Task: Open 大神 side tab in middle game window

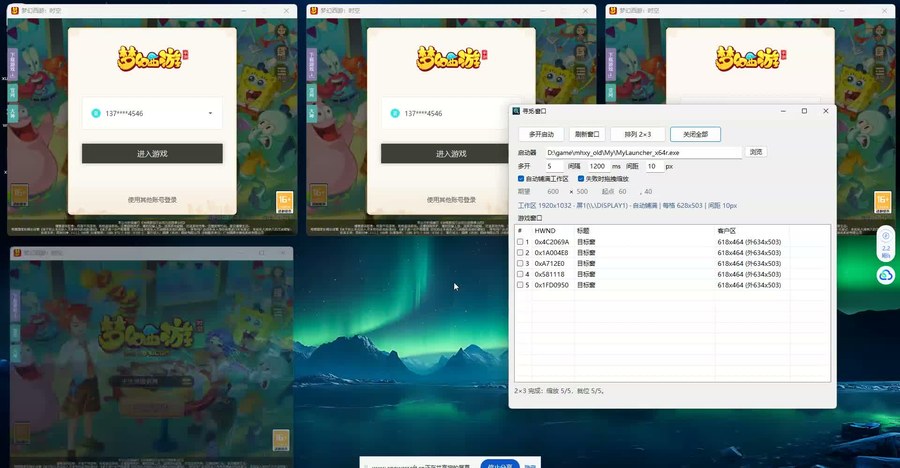Action: [312, 113]
